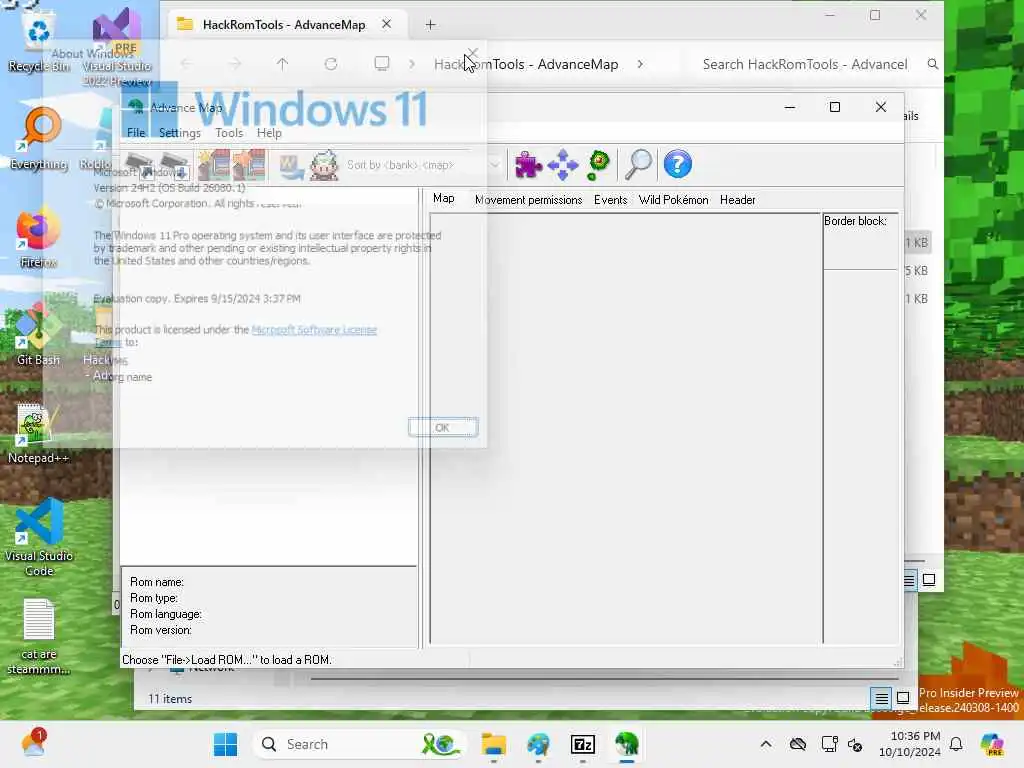1024x768 pixels.
Task: Click the File Explorer Refresh button
Action: [x=331, y=64]
